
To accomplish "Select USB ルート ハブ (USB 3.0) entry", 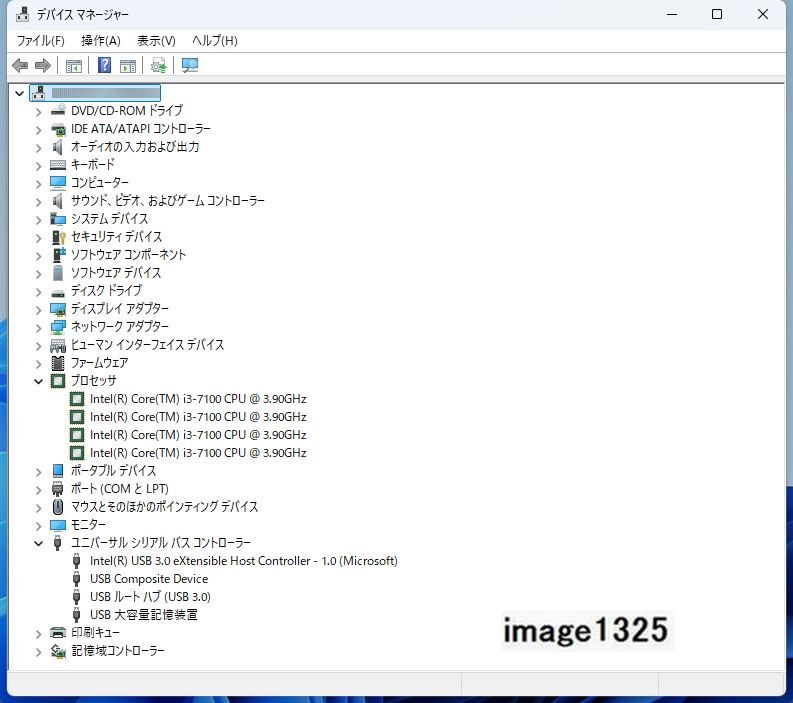I will [150, 597].
